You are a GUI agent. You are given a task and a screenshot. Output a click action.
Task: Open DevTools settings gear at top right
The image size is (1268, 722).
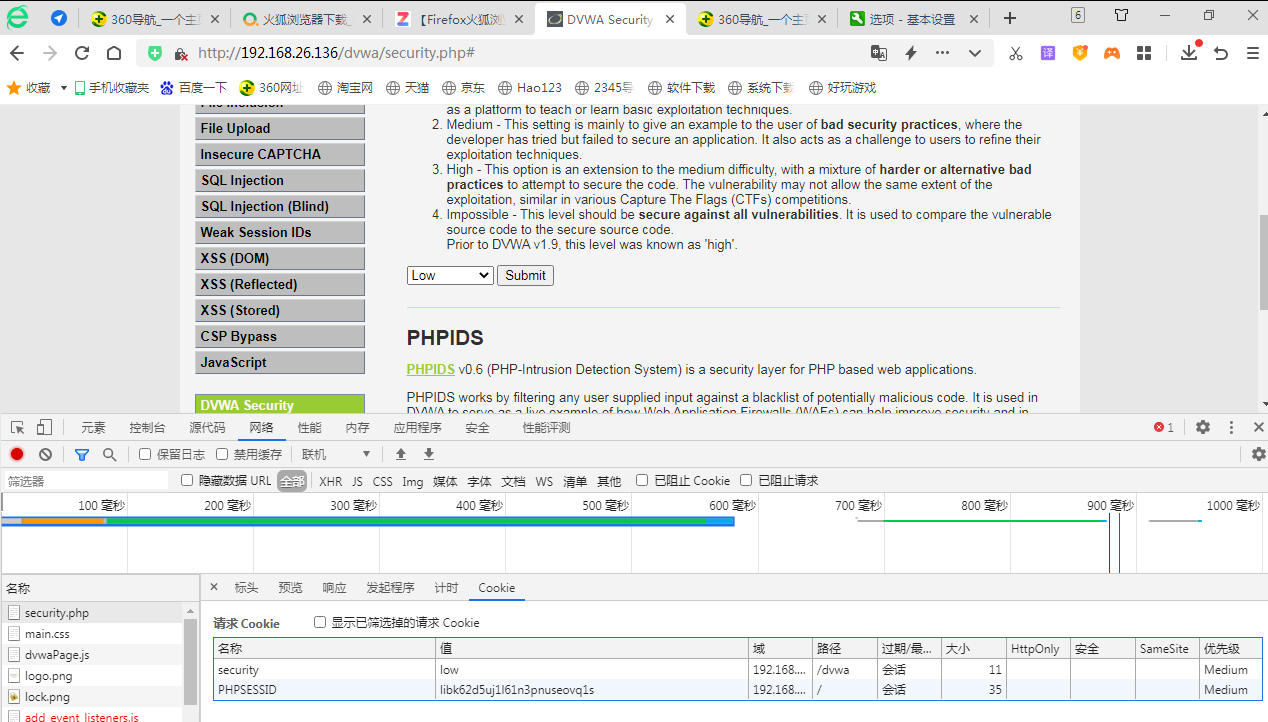(1203, 427)
